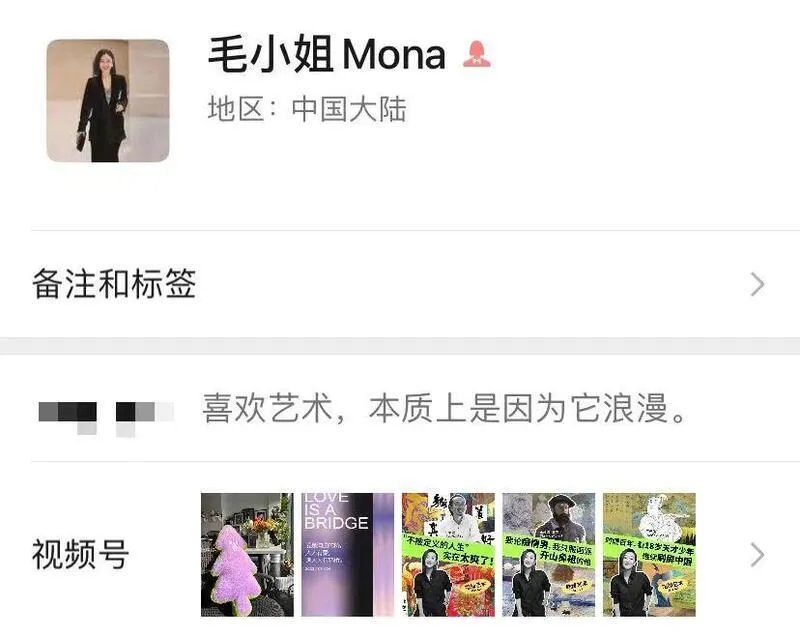Click the woman in black suit in avatar
This screenshot has height=636, width=800.
pyautogui.click(x=104, y=105)
